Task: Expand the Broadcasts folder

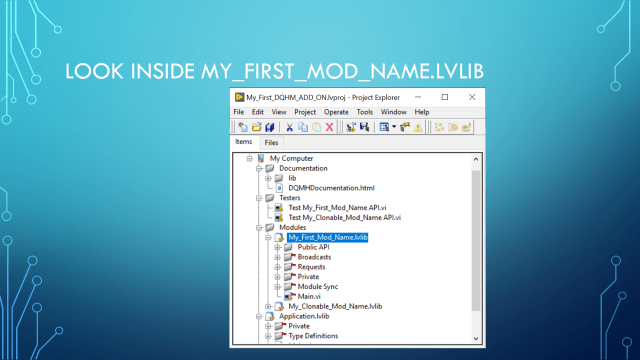Action: [x=278, y=257]
